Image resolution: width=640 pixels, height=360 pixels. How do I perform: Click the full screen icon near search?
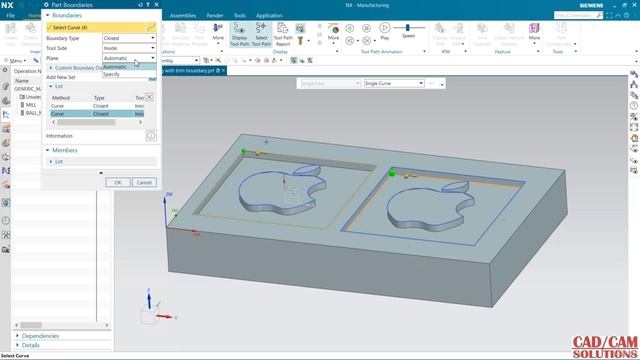tap(609, 15)
